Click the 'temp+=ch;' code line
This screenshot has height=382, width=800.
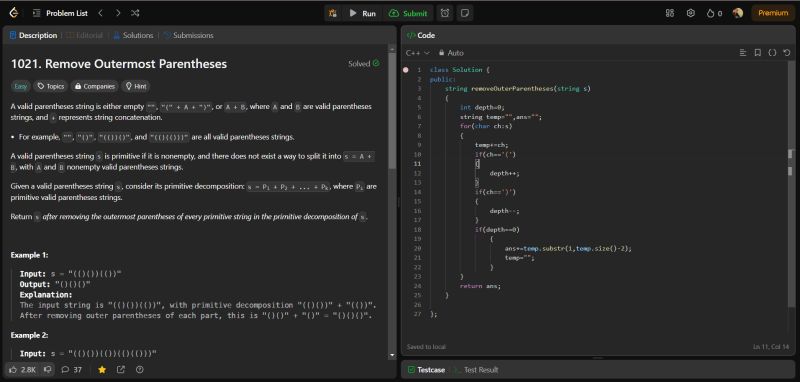(x=491, y=145)
